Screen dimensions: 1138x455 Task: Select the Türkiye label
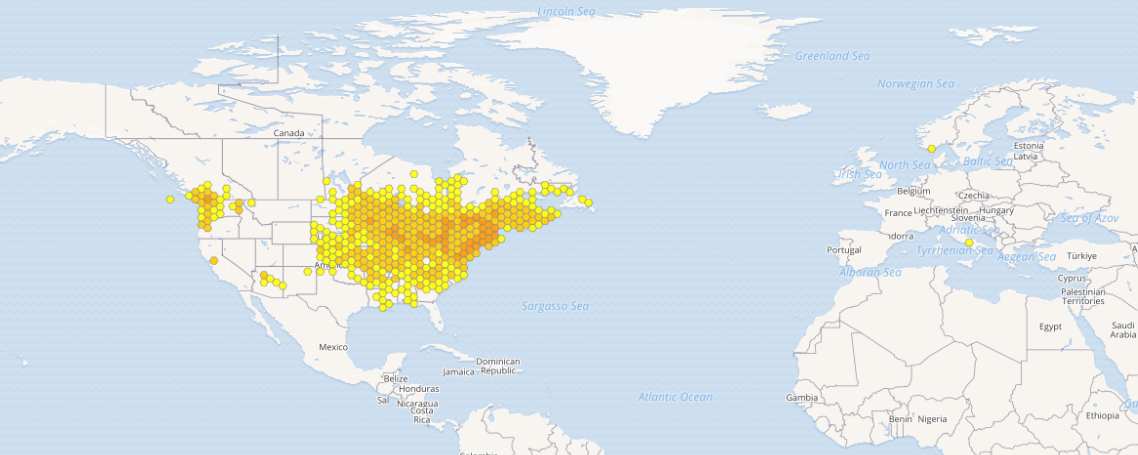point(1081,256)
